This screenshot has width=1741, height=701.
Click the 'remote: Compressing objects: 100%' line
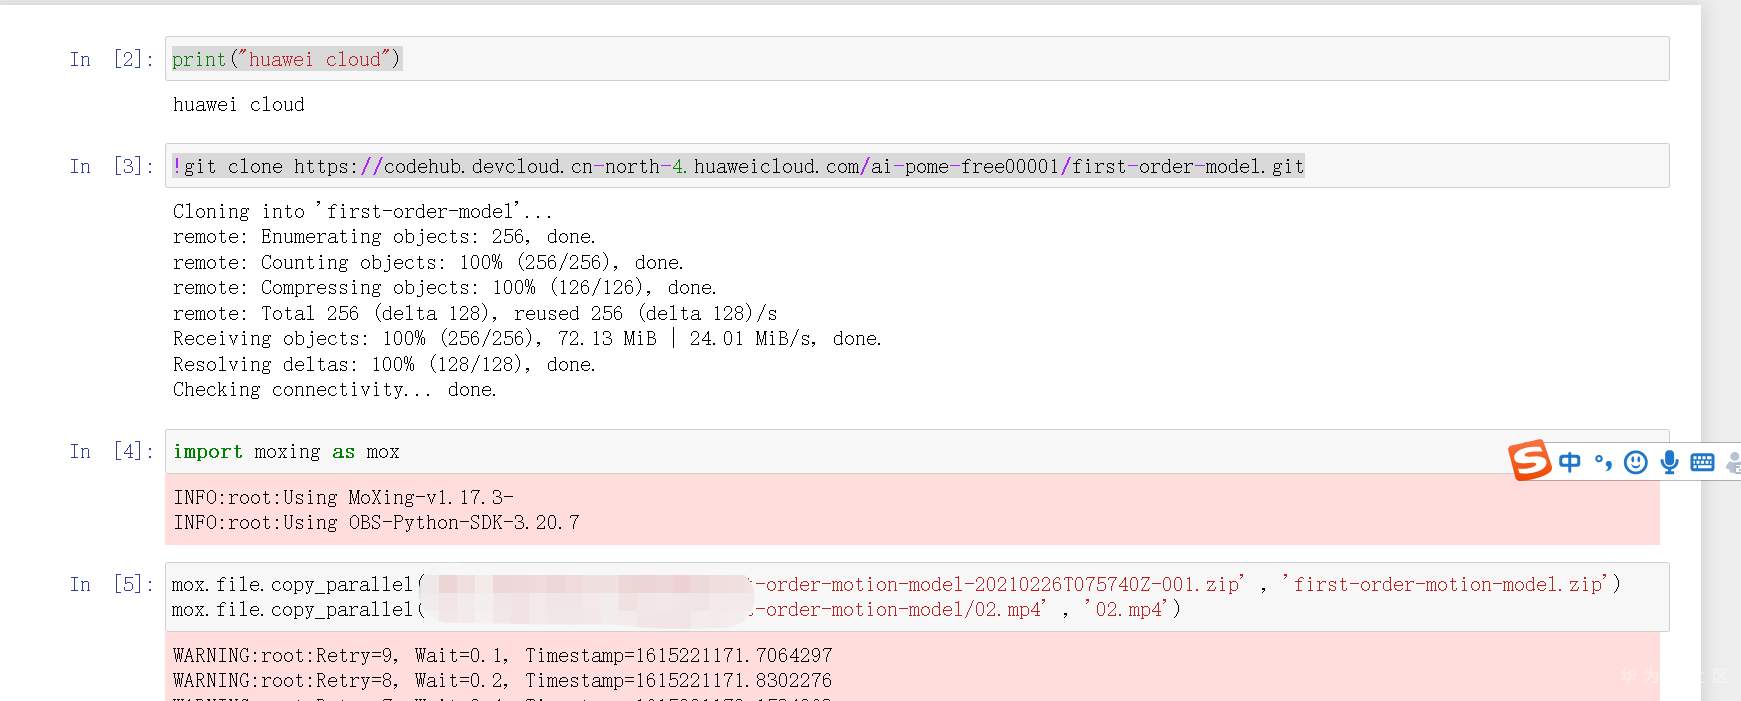(x=445, y=288)
